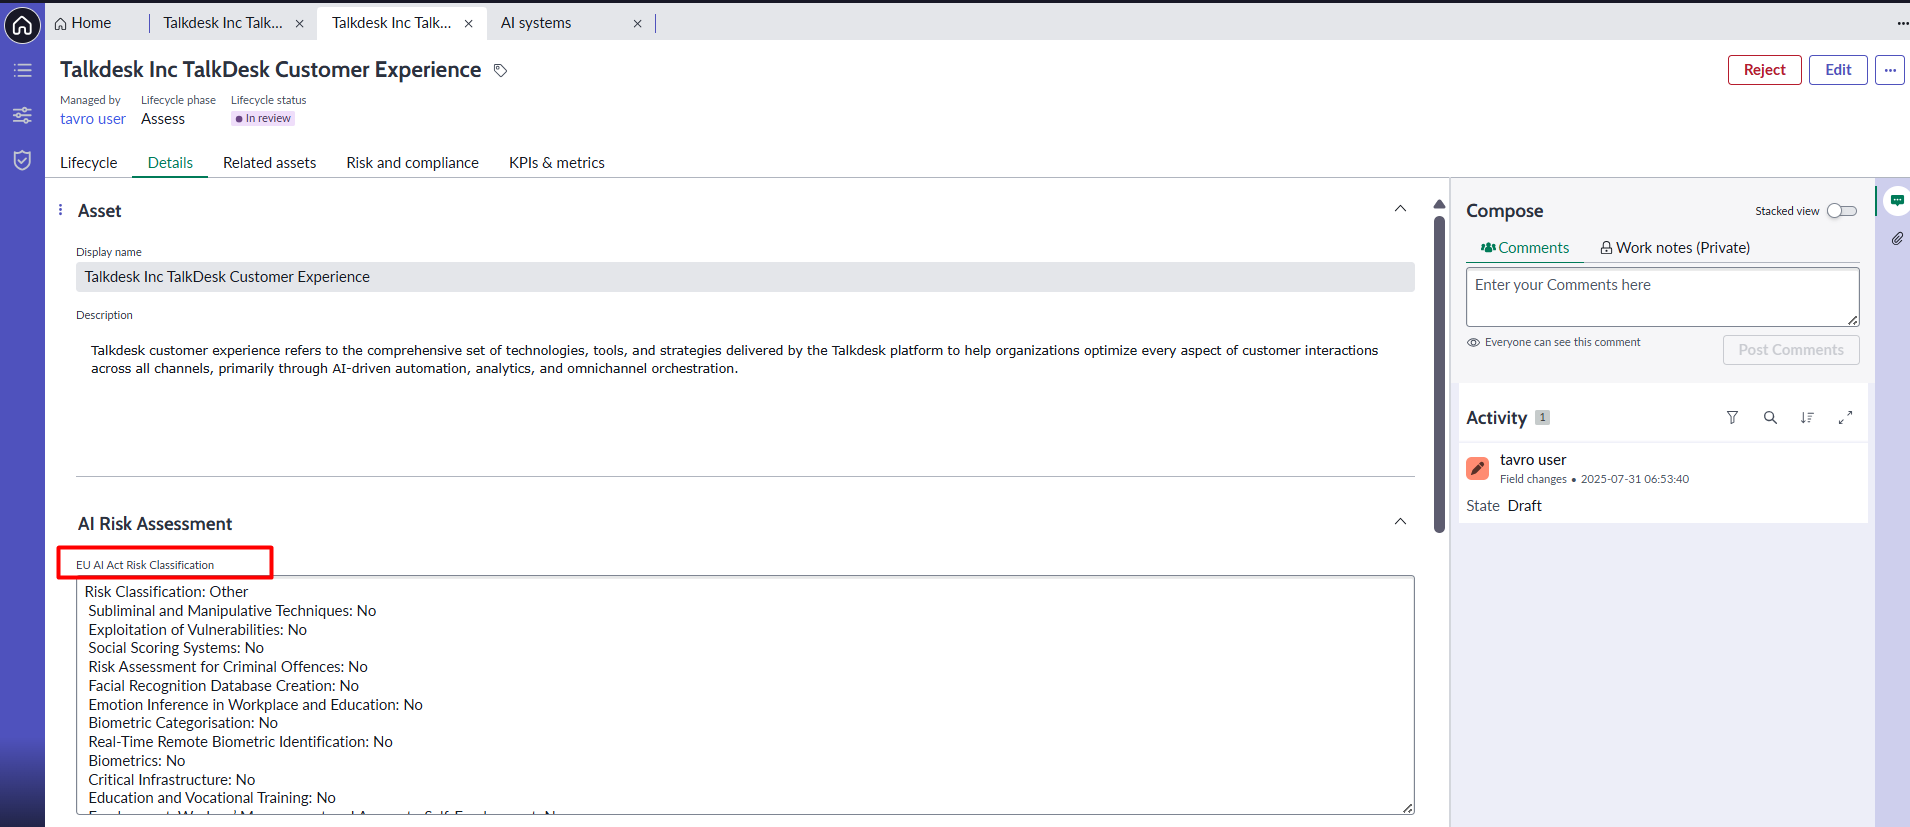This screenshot has width=1910, height=827.
Task: Click the Reject button
Action: coord(1764,70)
